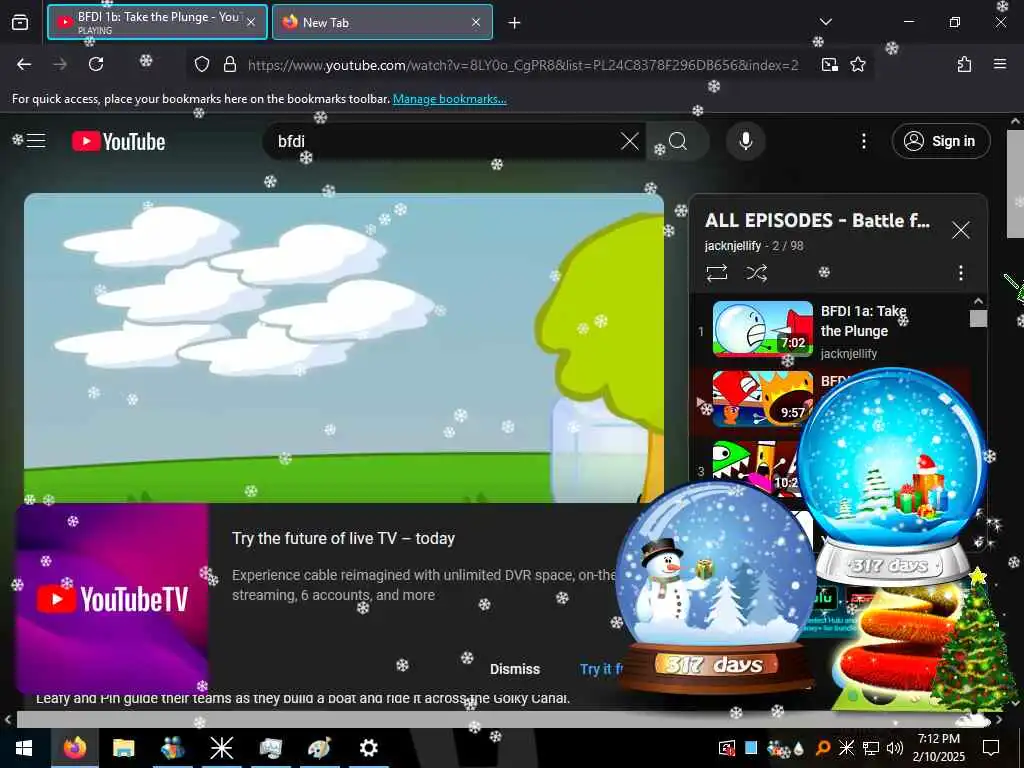
Task: Open the Windows notification center
Action: 991,747
